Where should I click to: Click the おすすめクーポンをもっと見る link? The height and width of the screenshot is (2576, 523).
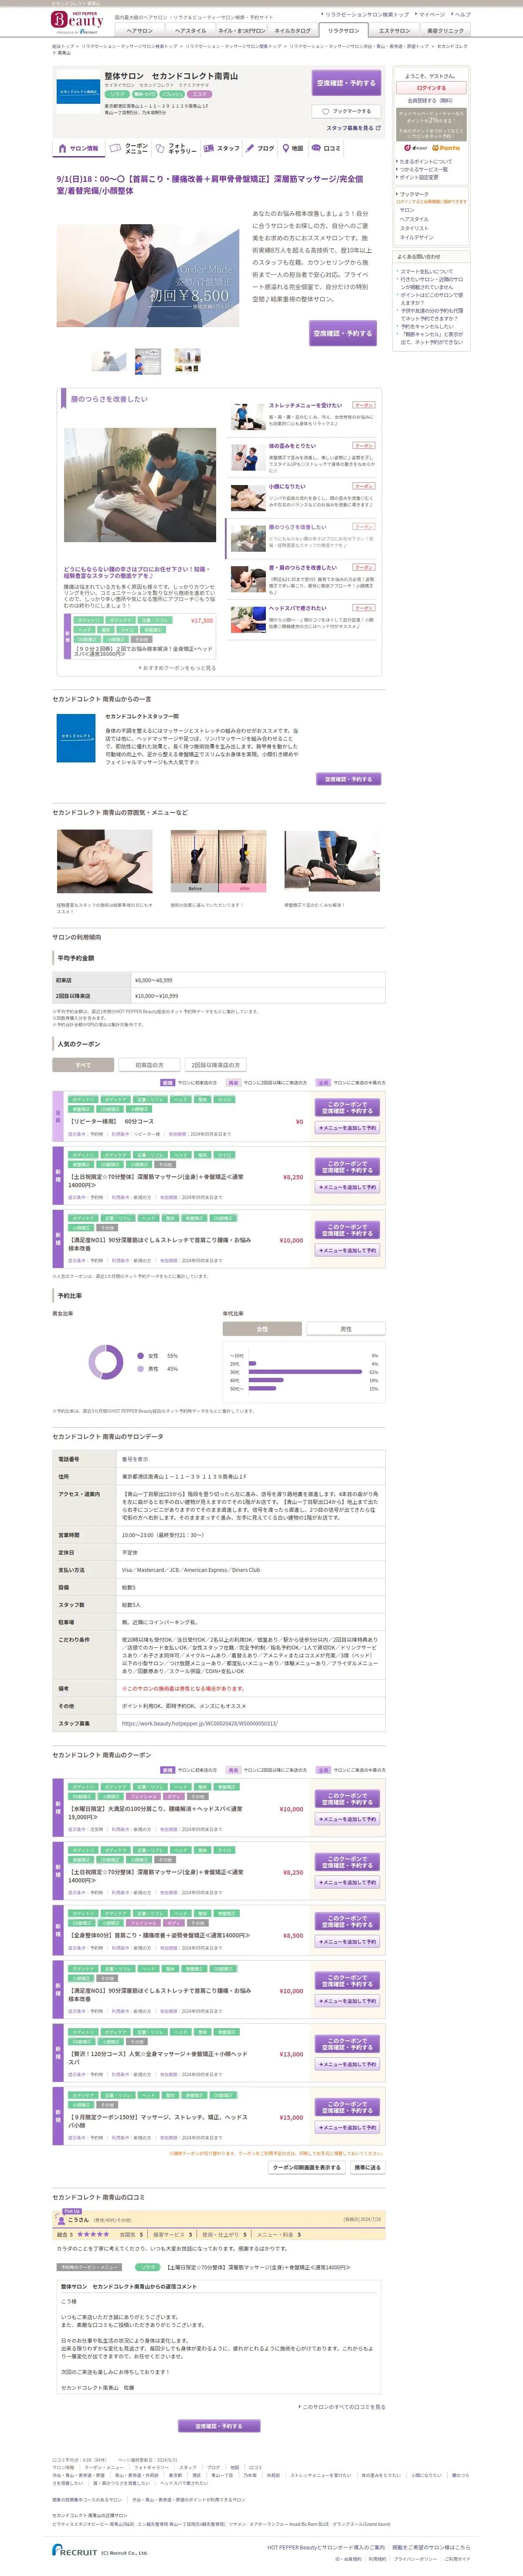[178, 668]
